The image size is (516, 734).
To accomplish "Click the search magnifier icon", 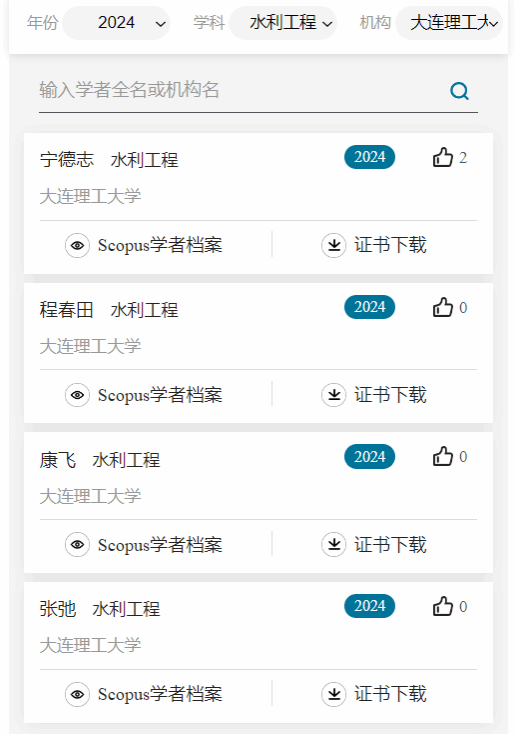I will point(459,91).
